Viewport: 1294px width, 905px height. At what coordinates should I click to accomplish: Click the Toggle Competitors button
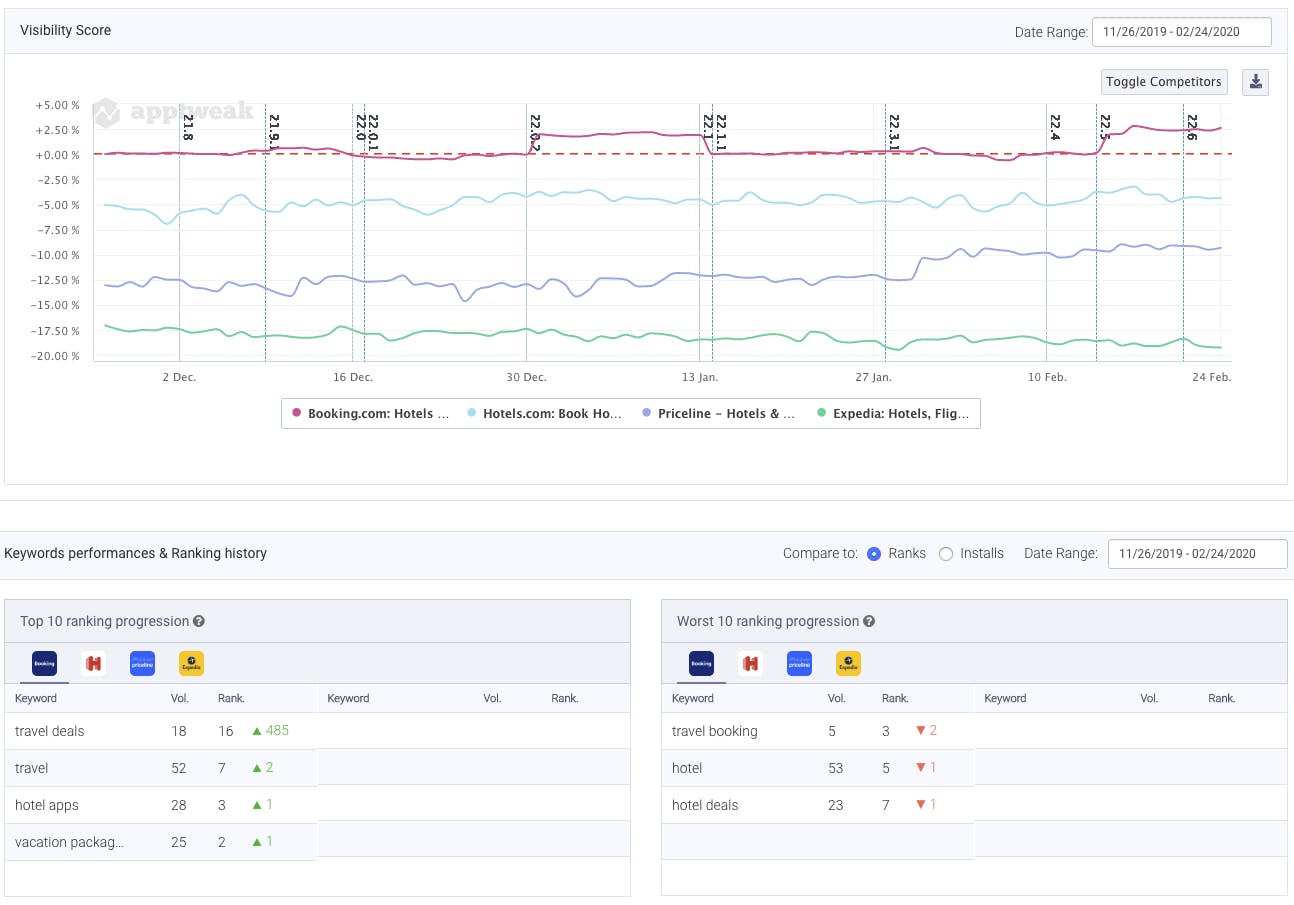click(x=1164, y=82)
